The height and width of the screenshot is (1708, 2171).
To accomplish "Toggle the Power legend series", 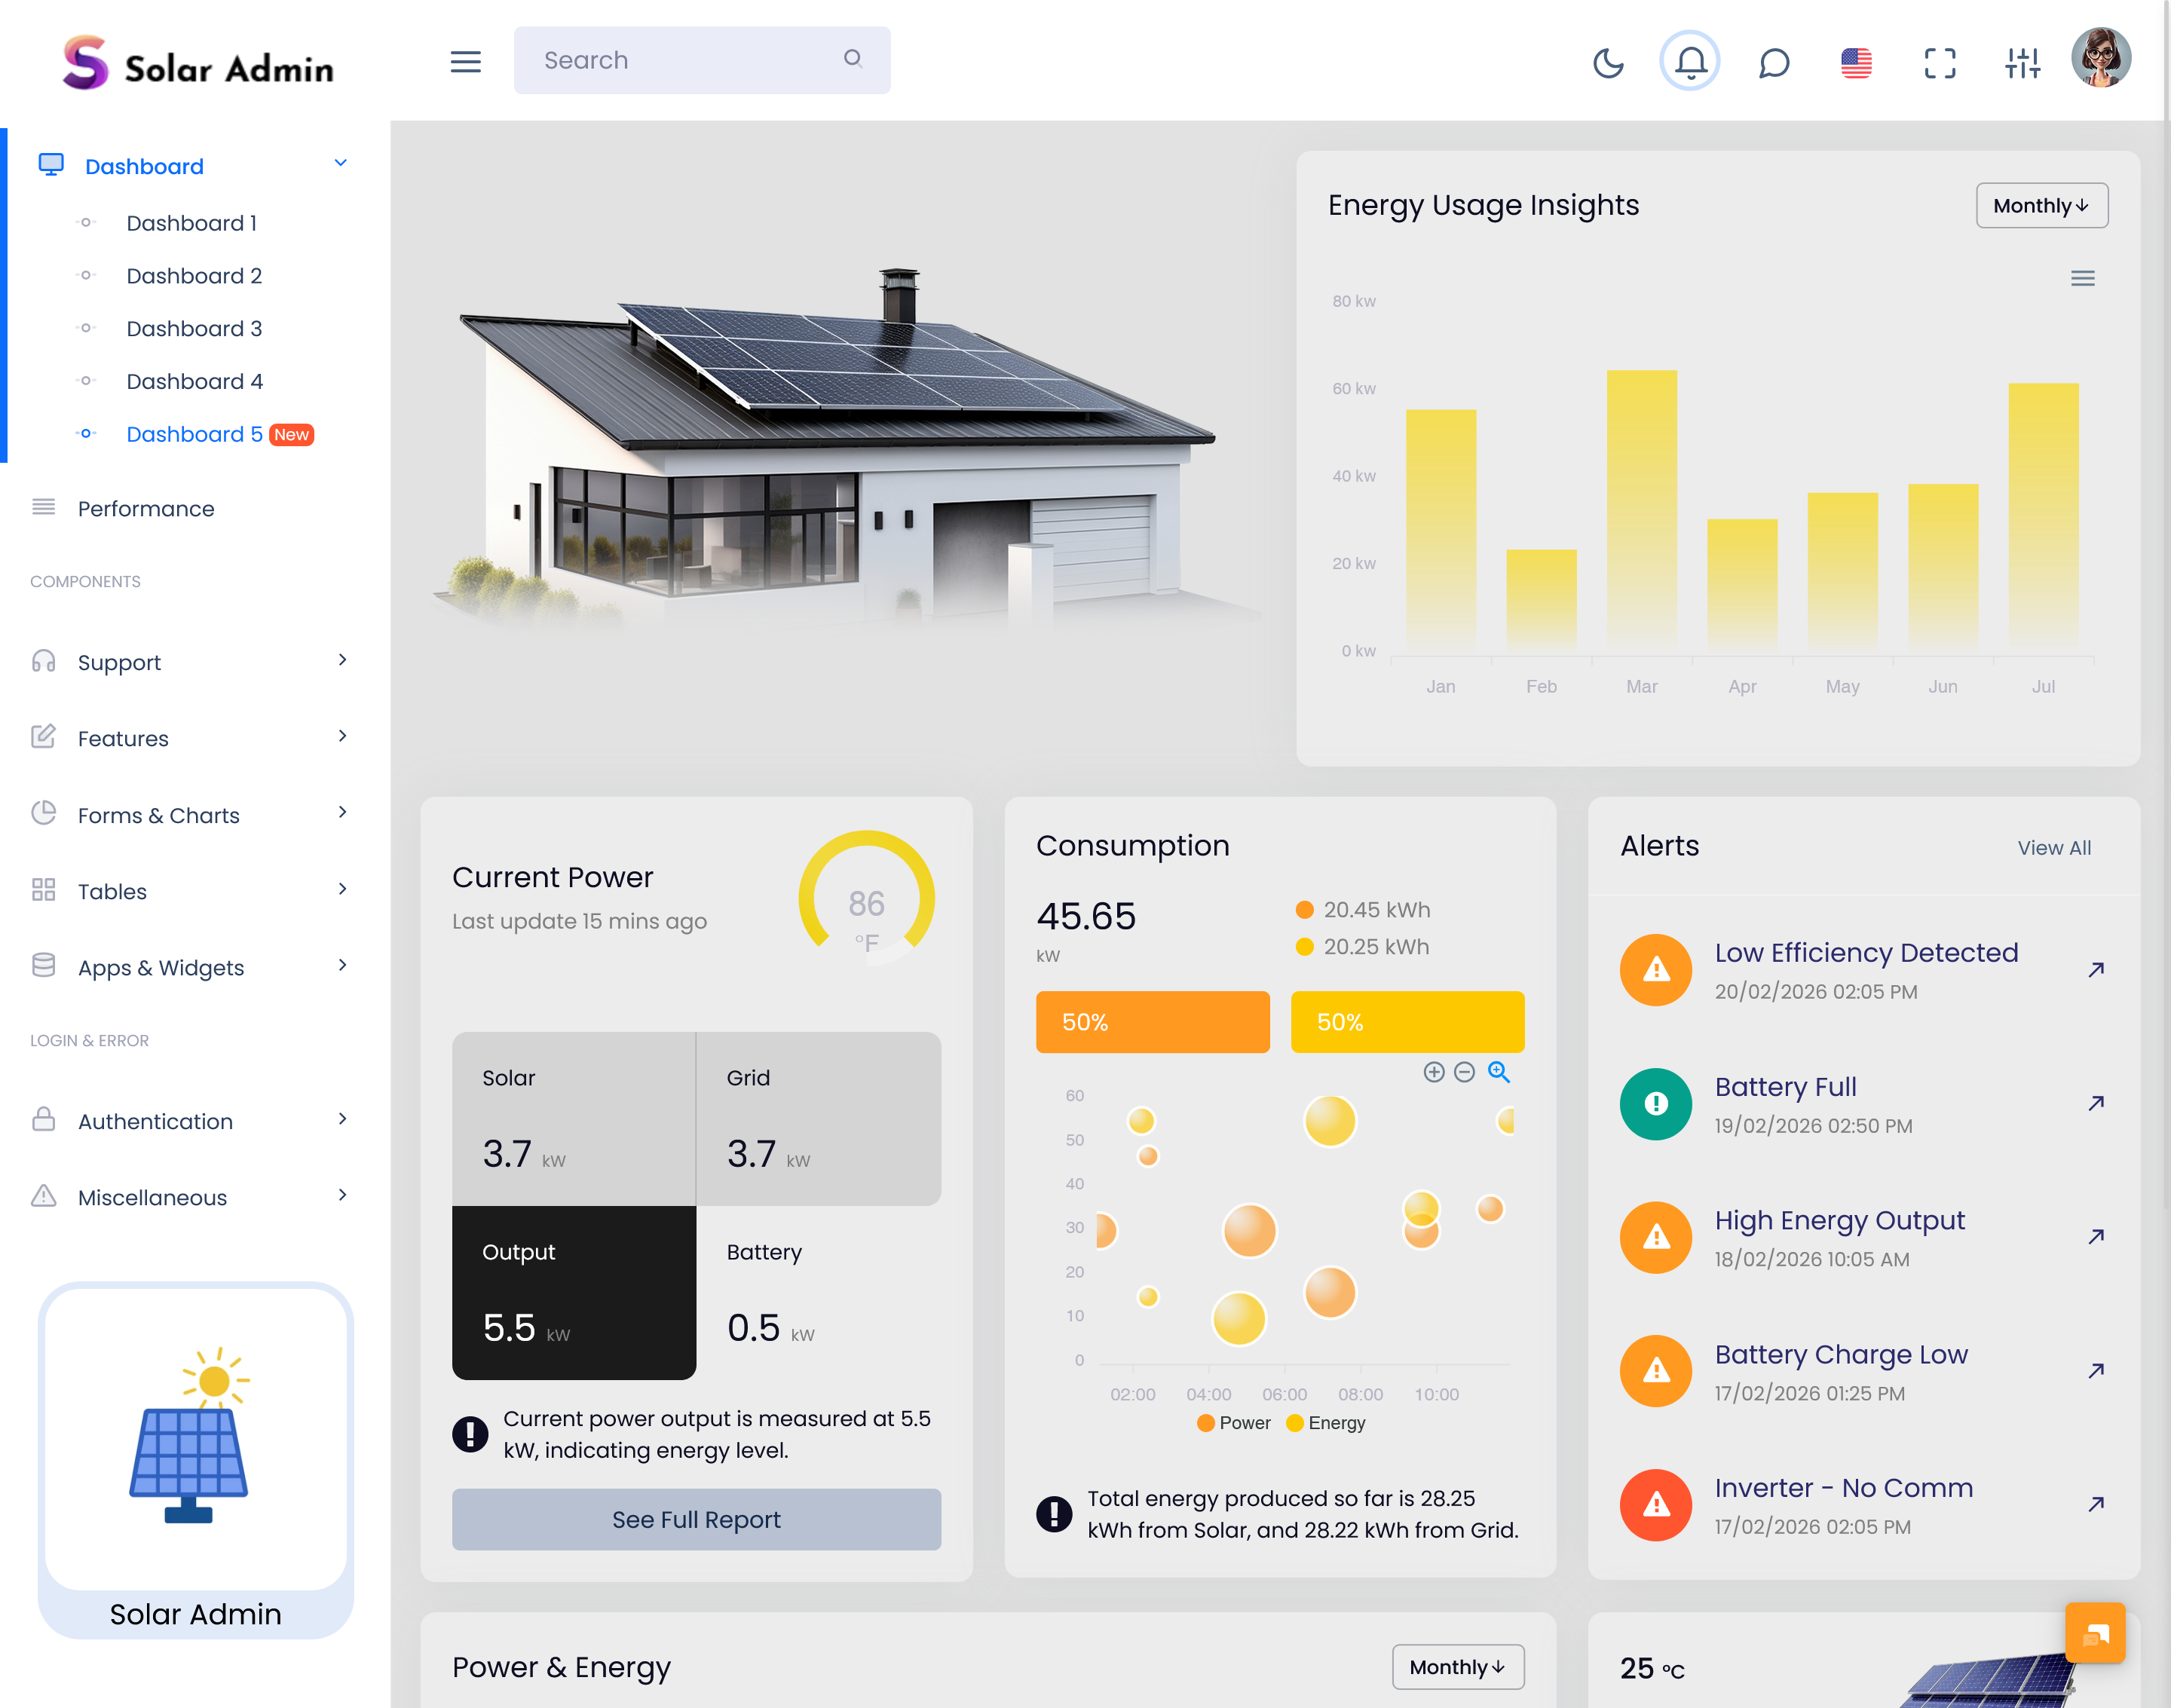I will tap(1233, 1423).
